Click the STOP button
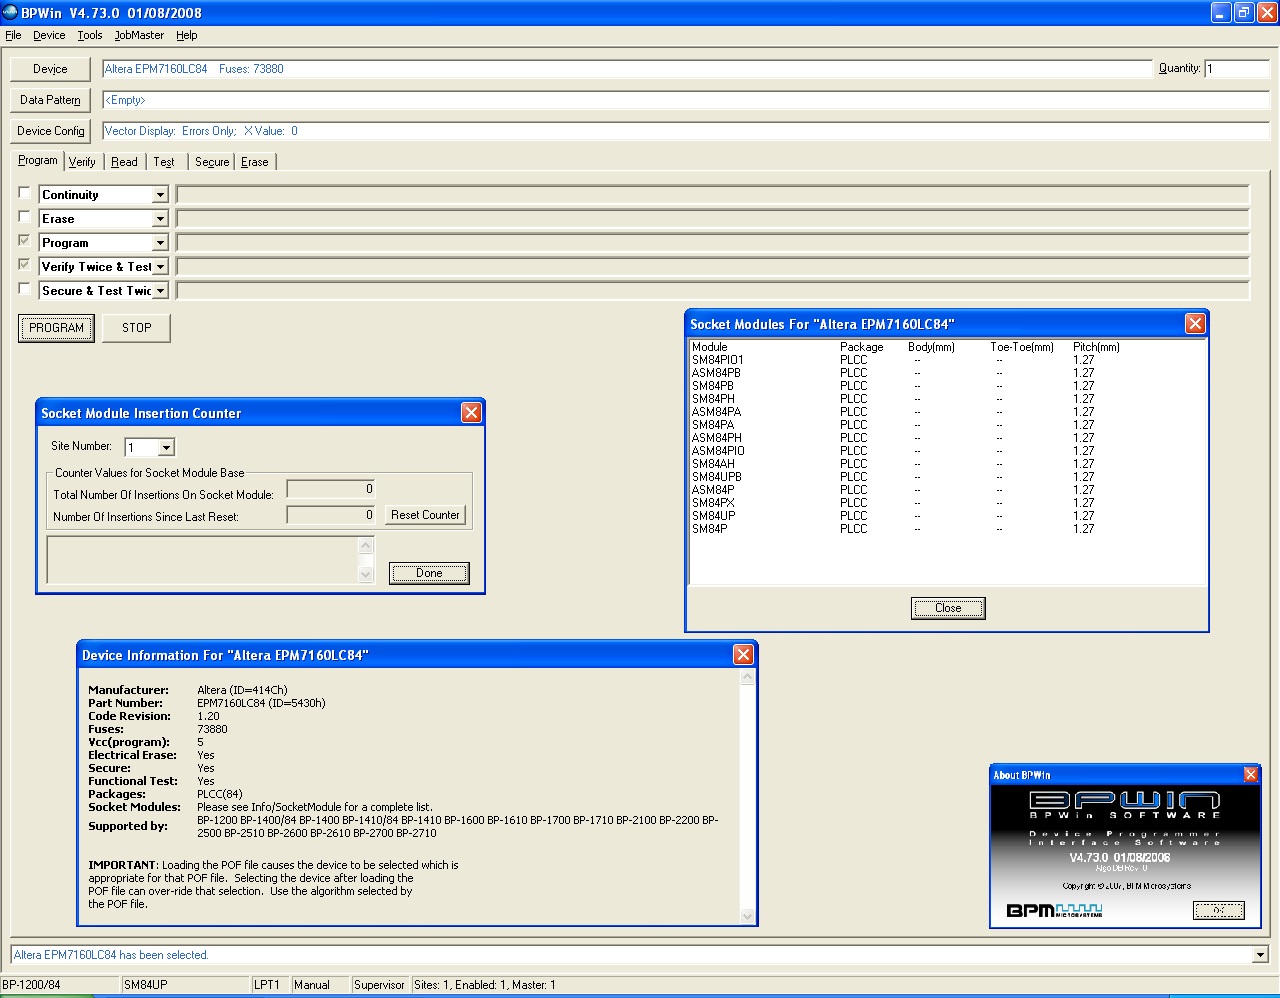This screenshot has width=1280, height=998. point(137,328)
